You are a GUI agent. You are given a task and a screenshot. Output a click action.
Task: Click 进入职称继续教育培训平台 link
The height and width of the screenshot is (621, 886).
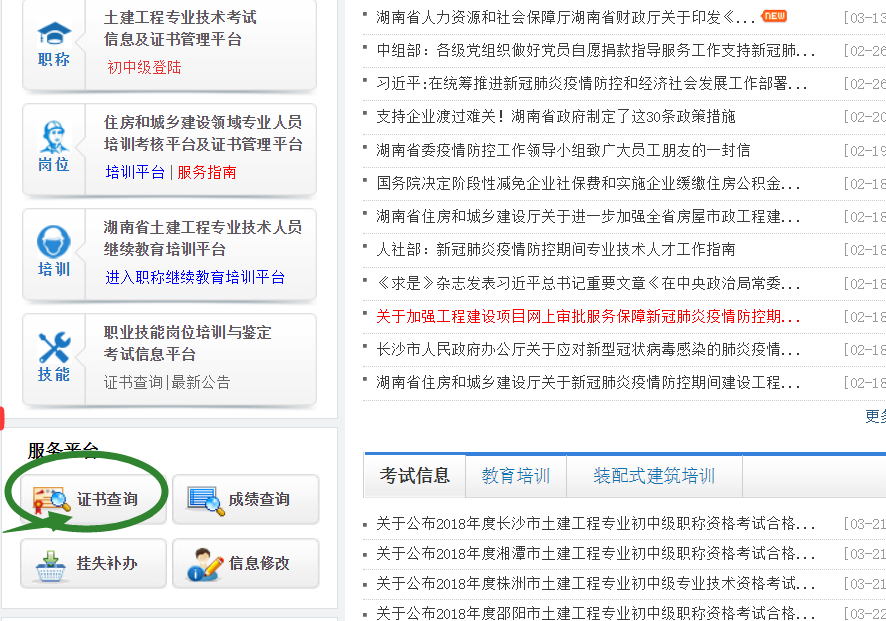(x=195, y=277)
